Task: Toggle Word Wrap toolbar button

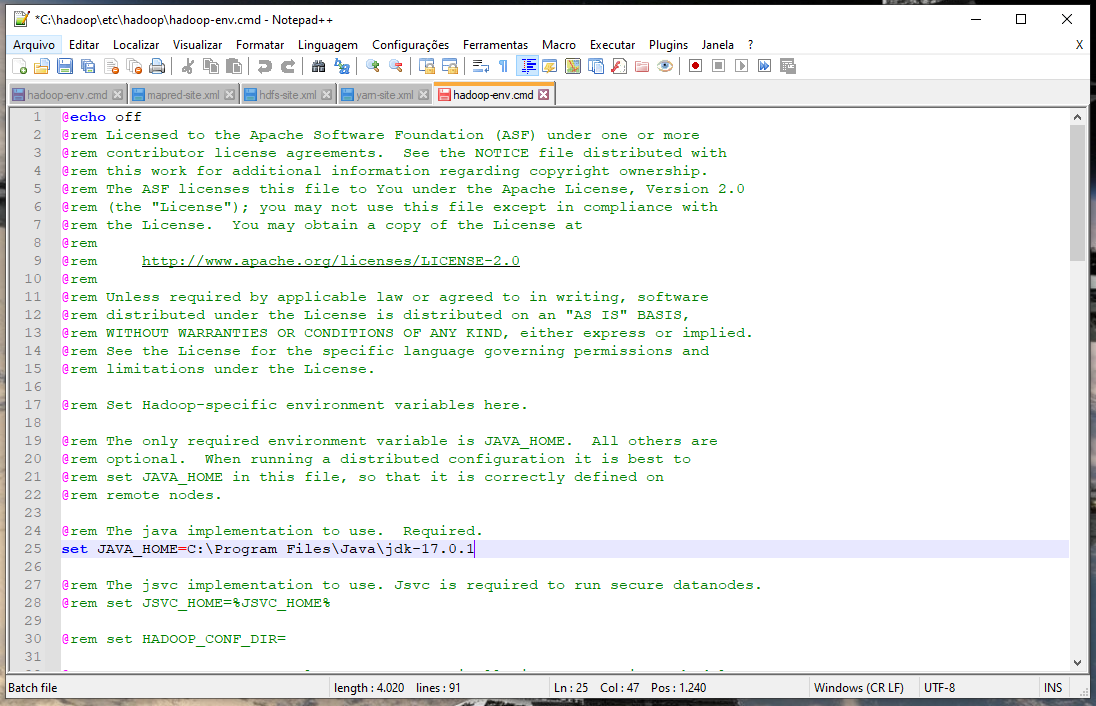Action: tap(480, 66)
